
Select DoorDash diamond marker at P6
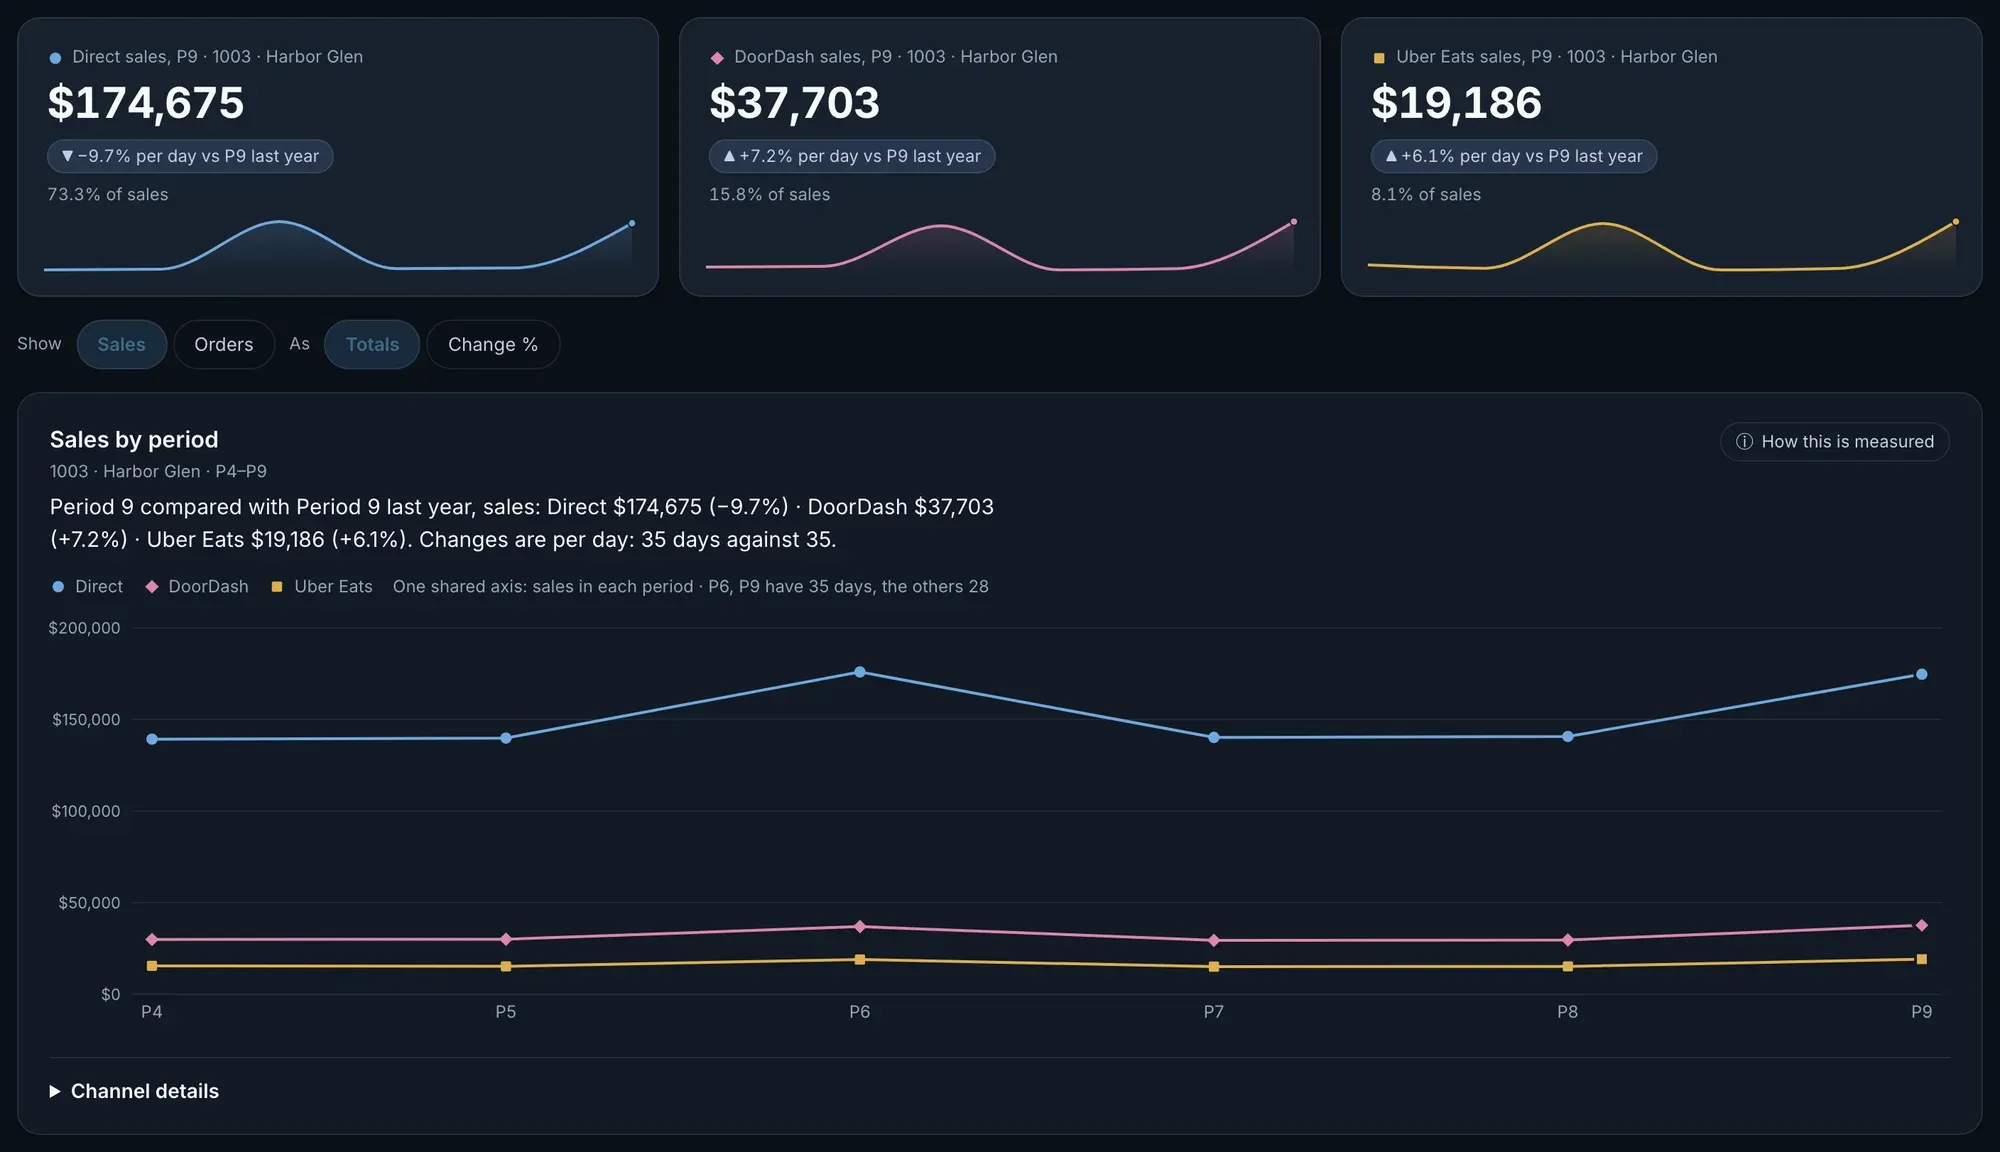coord(860,927)
